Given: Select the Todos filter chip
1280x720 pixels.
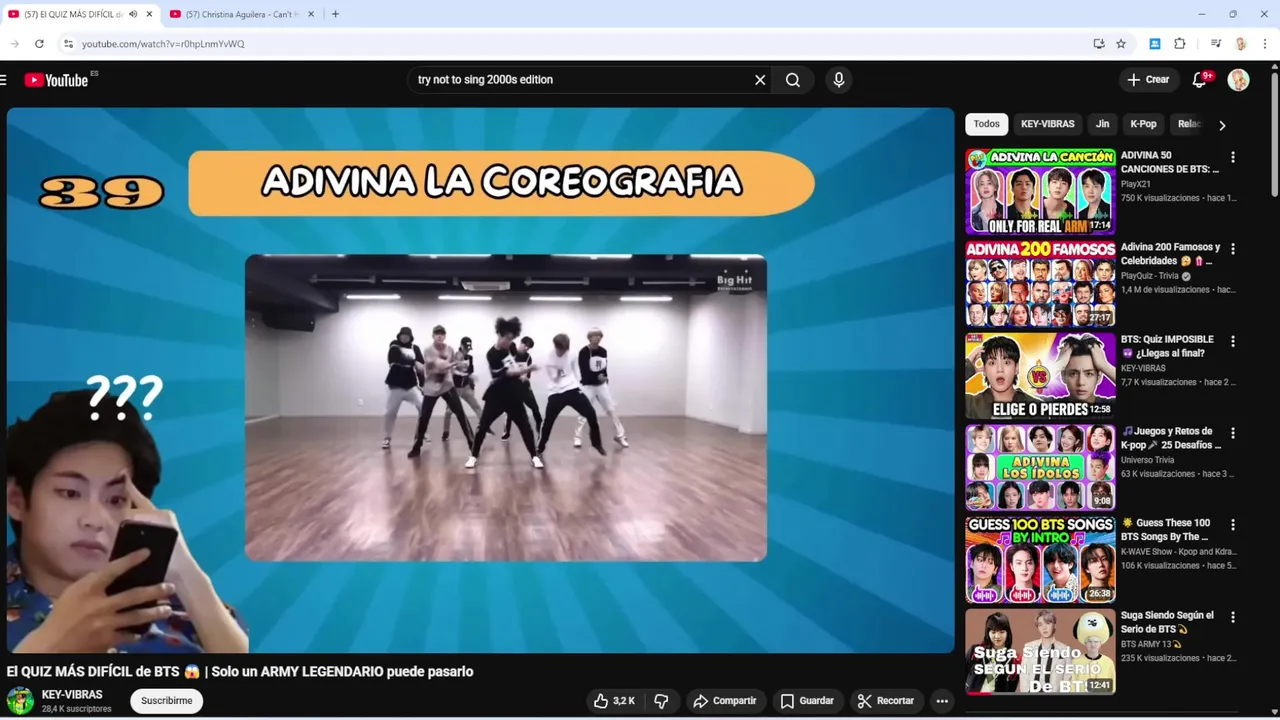Looking at the screenshot, I should point(986,124).
